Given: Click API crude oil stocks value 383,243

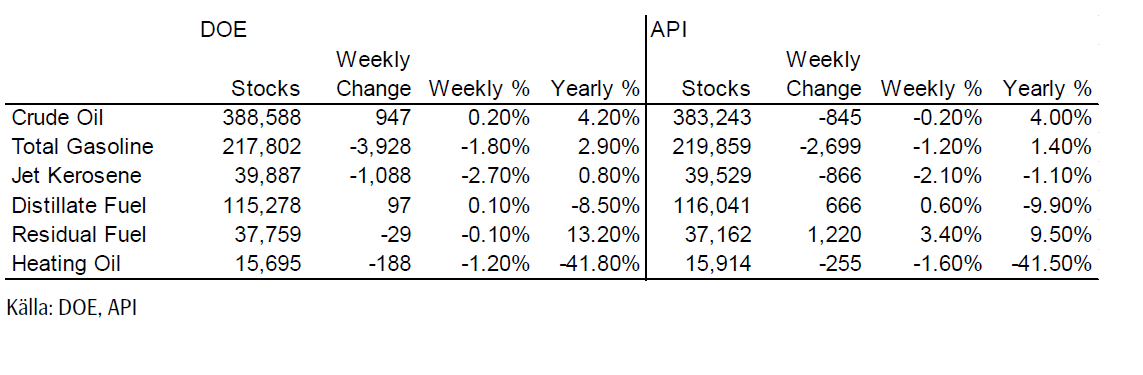Looking at the screenshot, I should click(x=711, y=118).
